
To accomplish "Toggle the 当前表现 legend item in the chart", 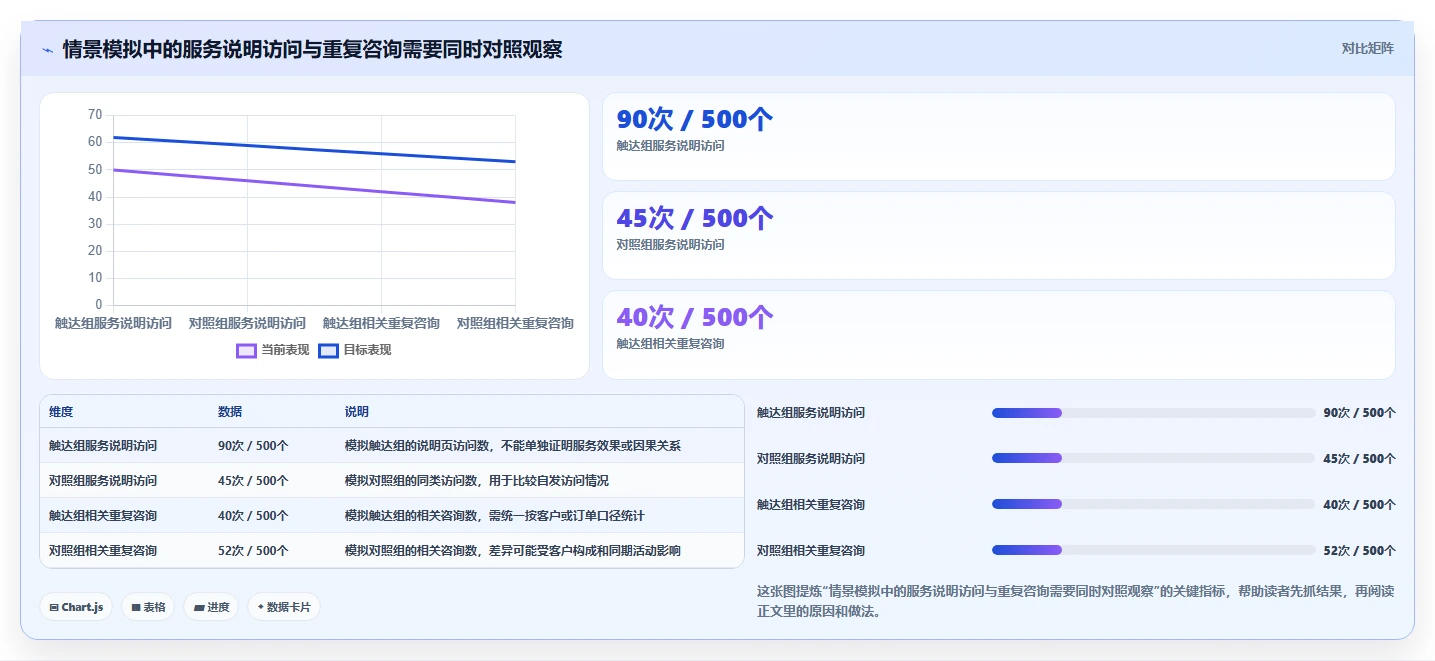I will (x=273, y=350).
